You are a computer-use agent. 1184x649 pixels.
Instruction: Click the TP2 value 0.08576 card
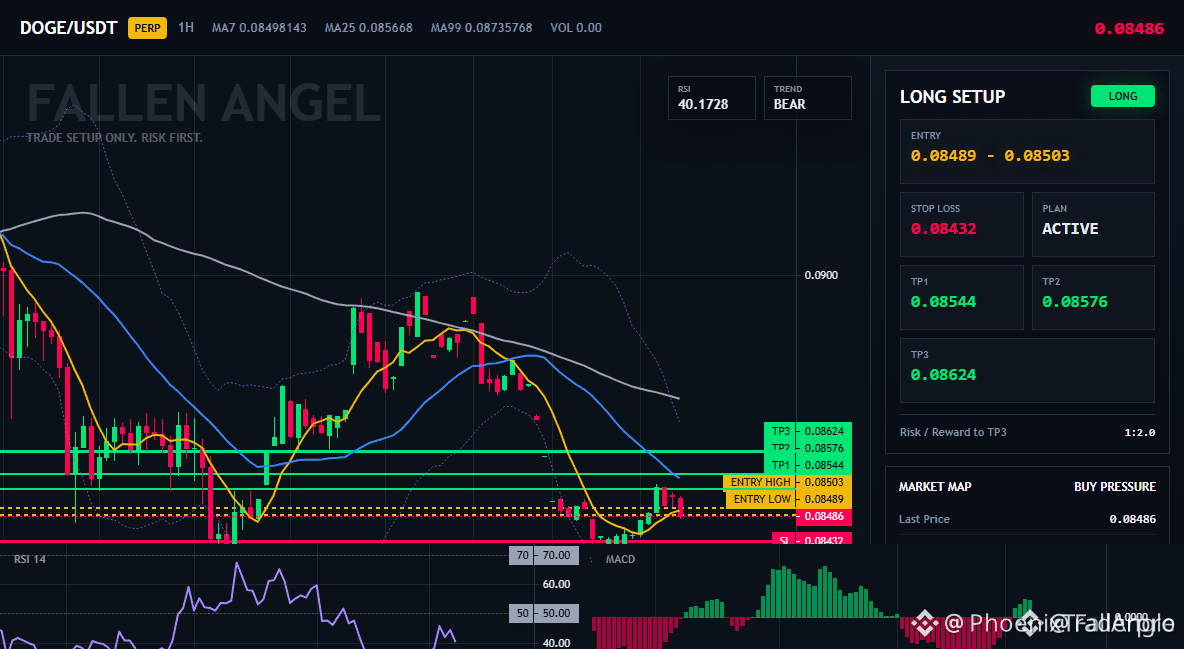pyautogui.click(x=1093, y=297)
